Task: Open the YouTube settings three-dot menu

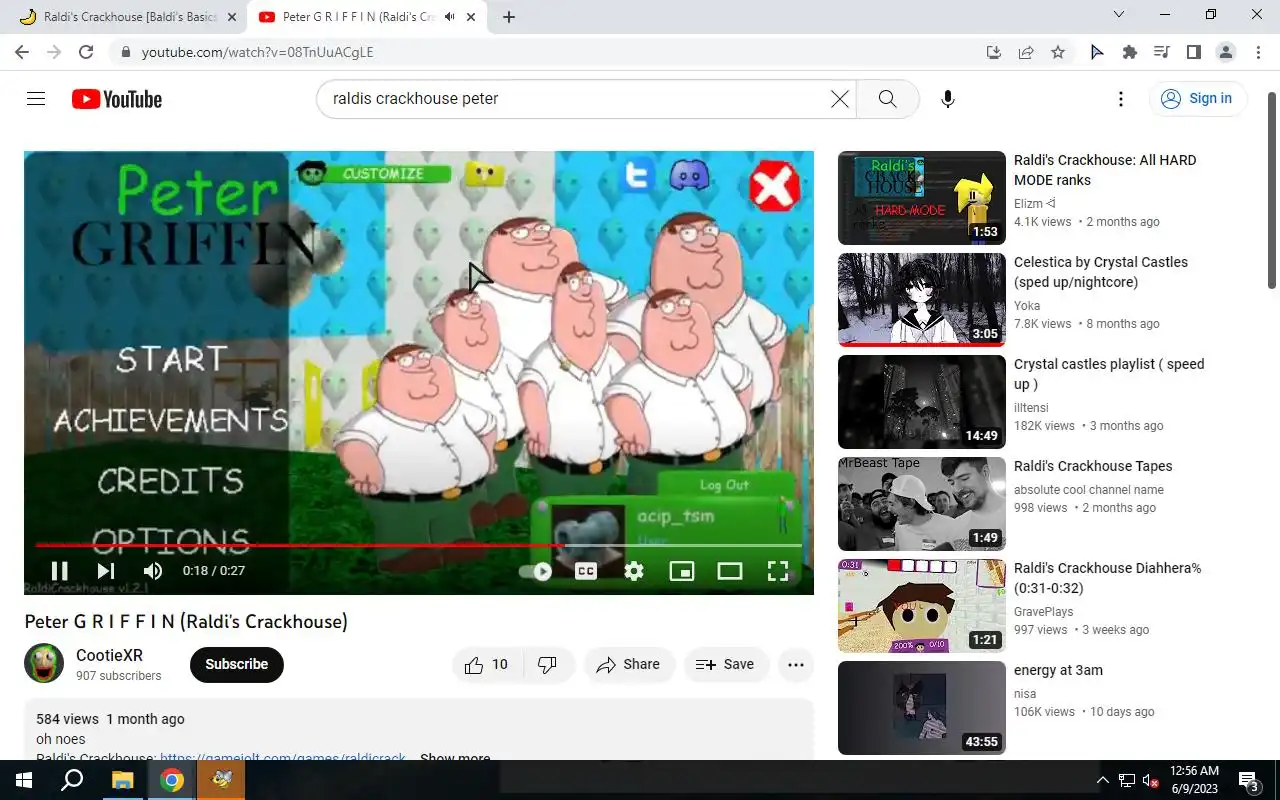Action: pyautogui.click(x=1121, y=99)
